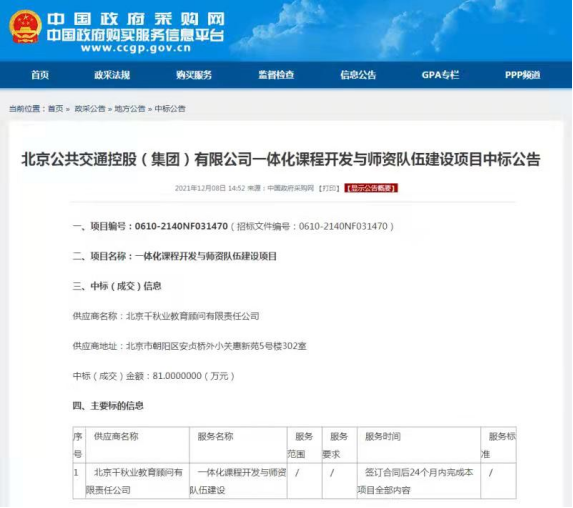Click the national emblem logo
The image size is (573, 508).
(x=25, y=27)
